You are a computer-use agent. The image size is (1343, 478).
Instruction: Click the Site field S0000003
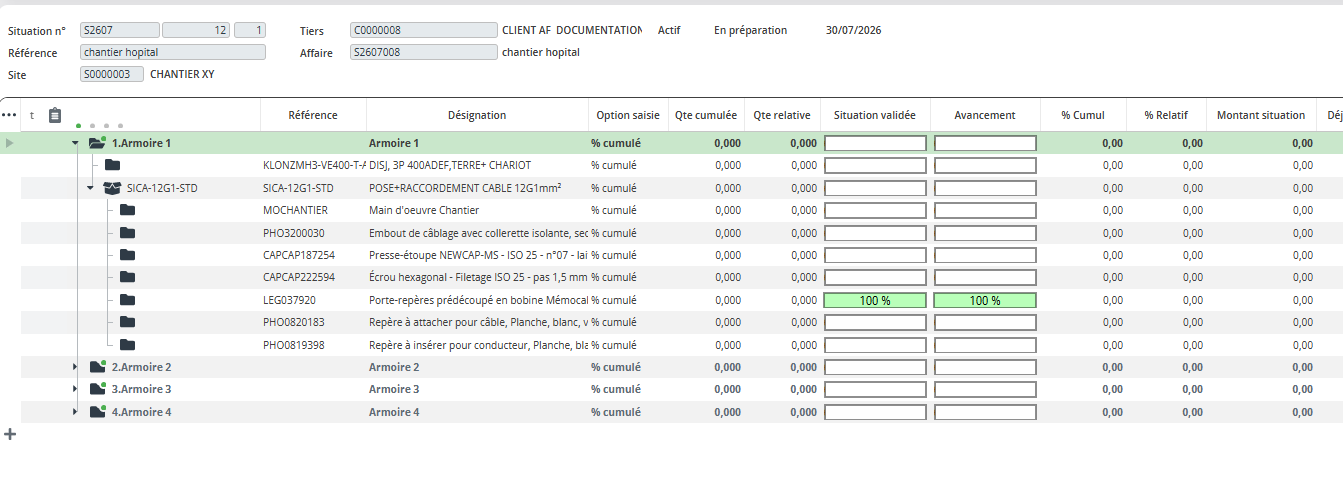112,74
